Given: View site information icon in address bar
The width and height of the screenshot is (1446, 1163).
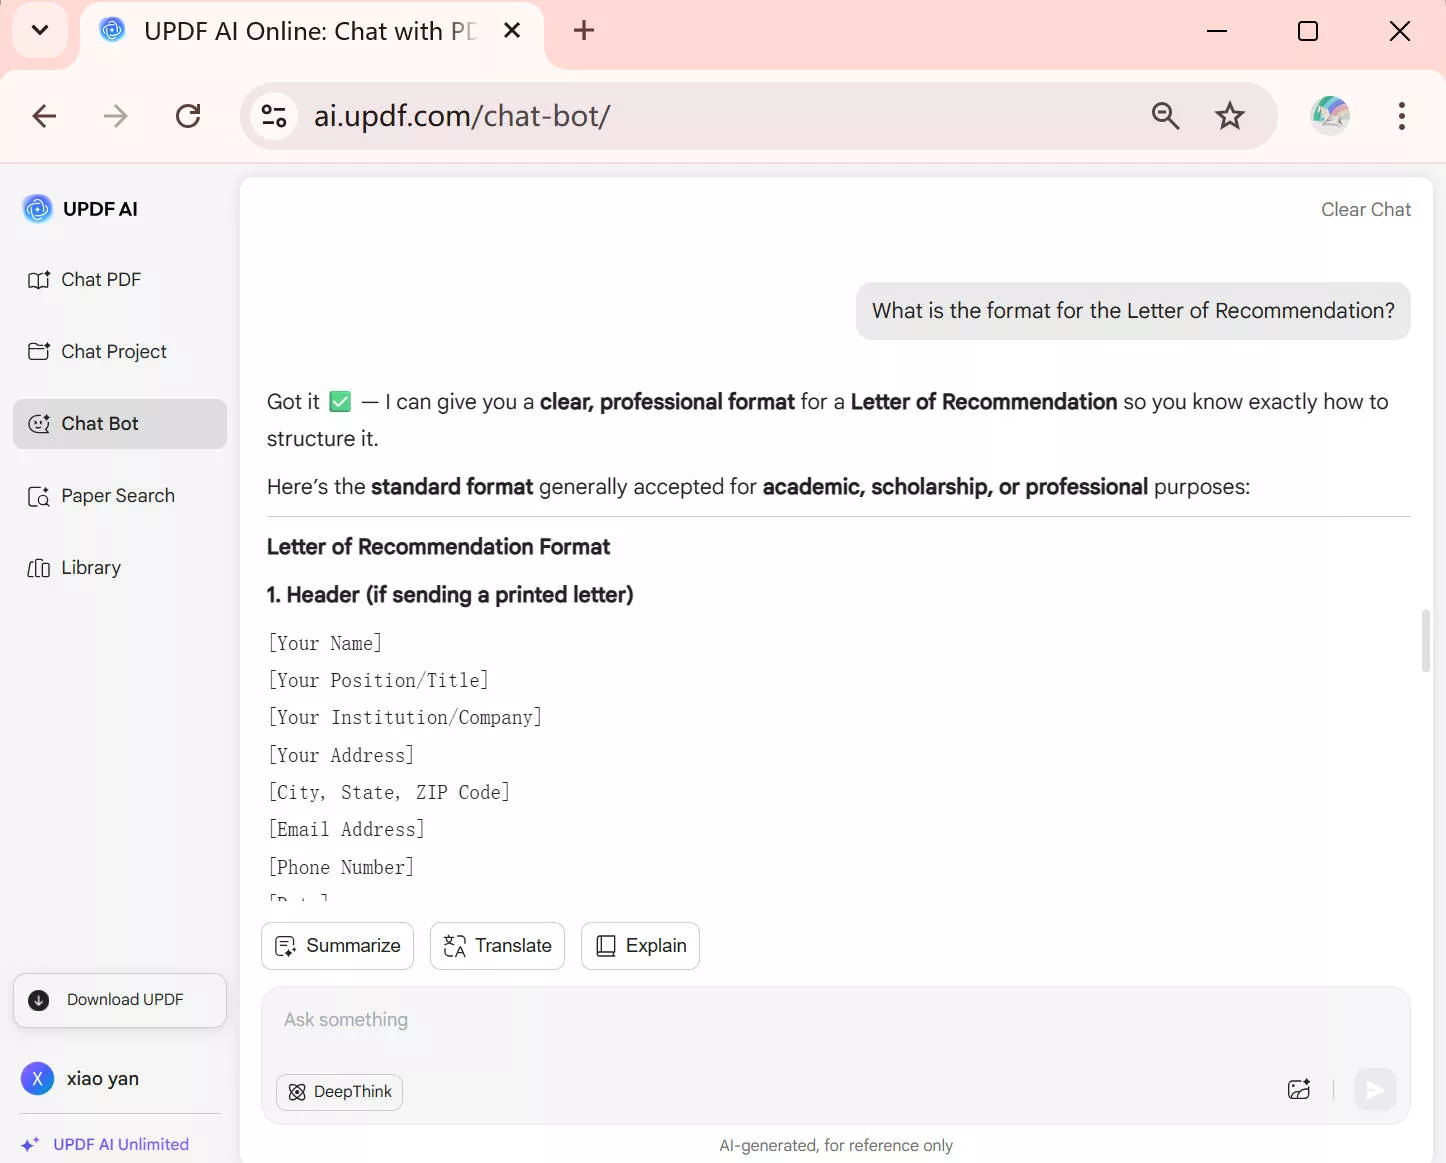Looking at the screenshot, I should (x=274, y=116).
